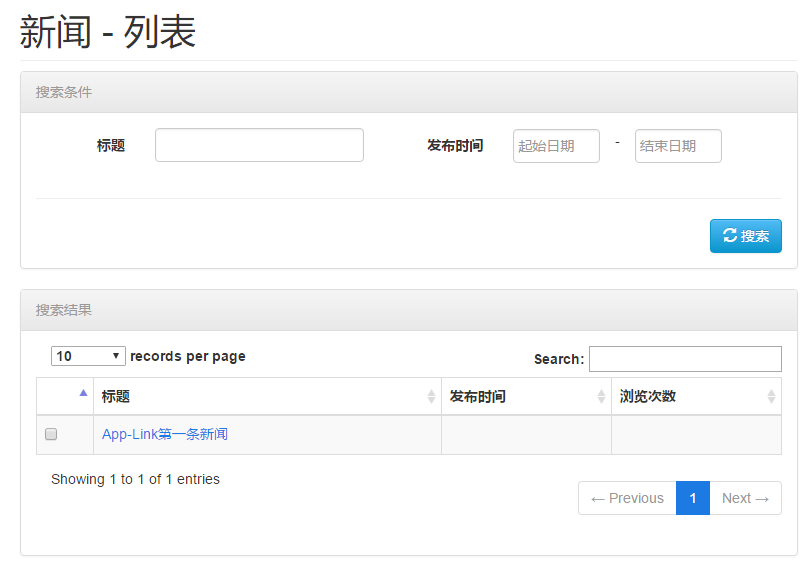Go to the Previous page
The width and height of the screenshot is (808, 571).
[627, 498]
